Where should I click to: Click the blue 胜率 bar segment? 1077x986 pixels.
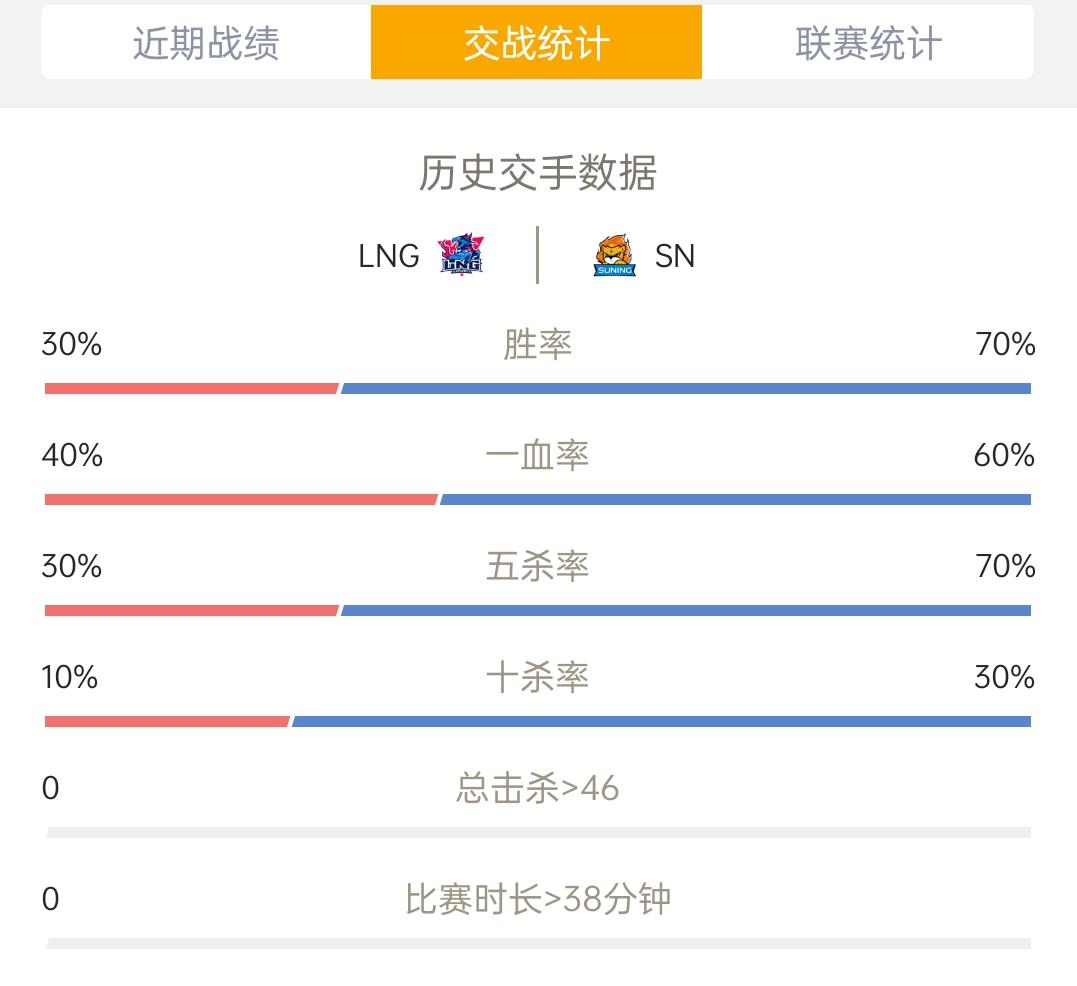pyautogui.click(x=686, y=389)
